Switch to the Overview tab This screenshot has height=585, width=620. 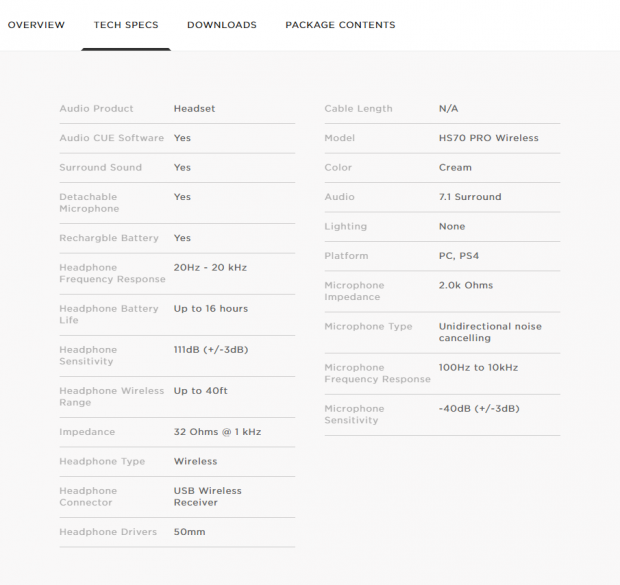coord(36,25)
